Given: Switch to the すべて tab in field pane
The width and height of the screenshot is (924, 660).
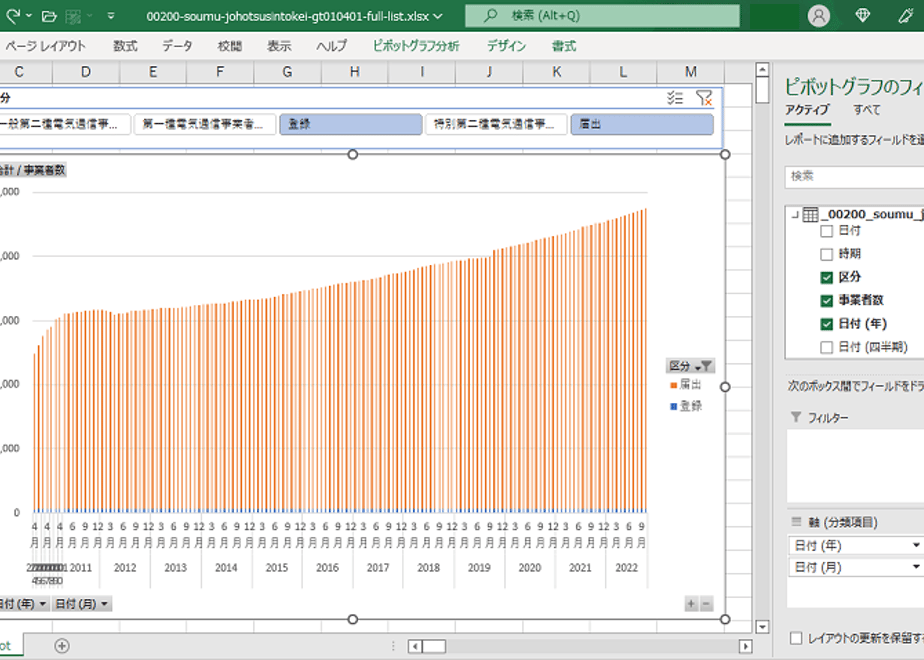Looking at the screenshot, I should 867,110.
